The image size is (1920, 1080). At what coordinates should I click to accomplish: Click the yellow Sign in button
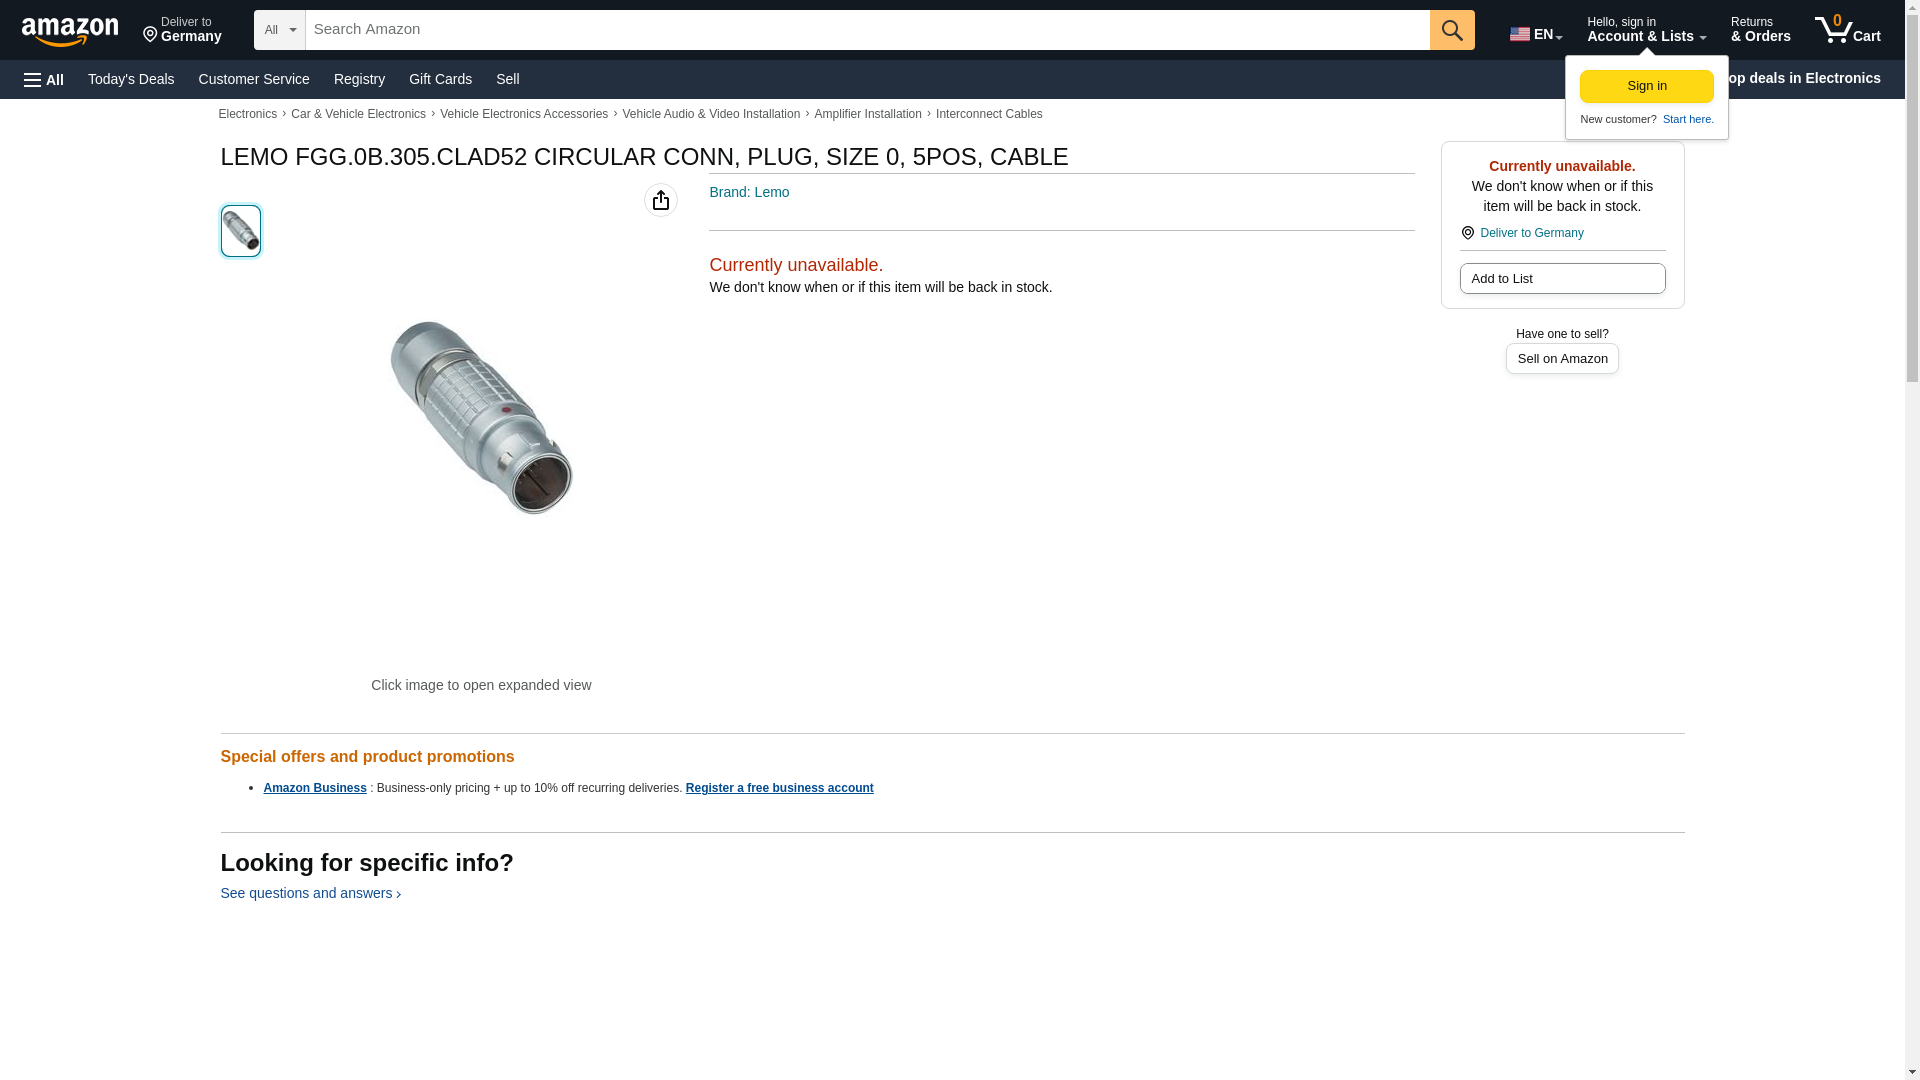1646,86
